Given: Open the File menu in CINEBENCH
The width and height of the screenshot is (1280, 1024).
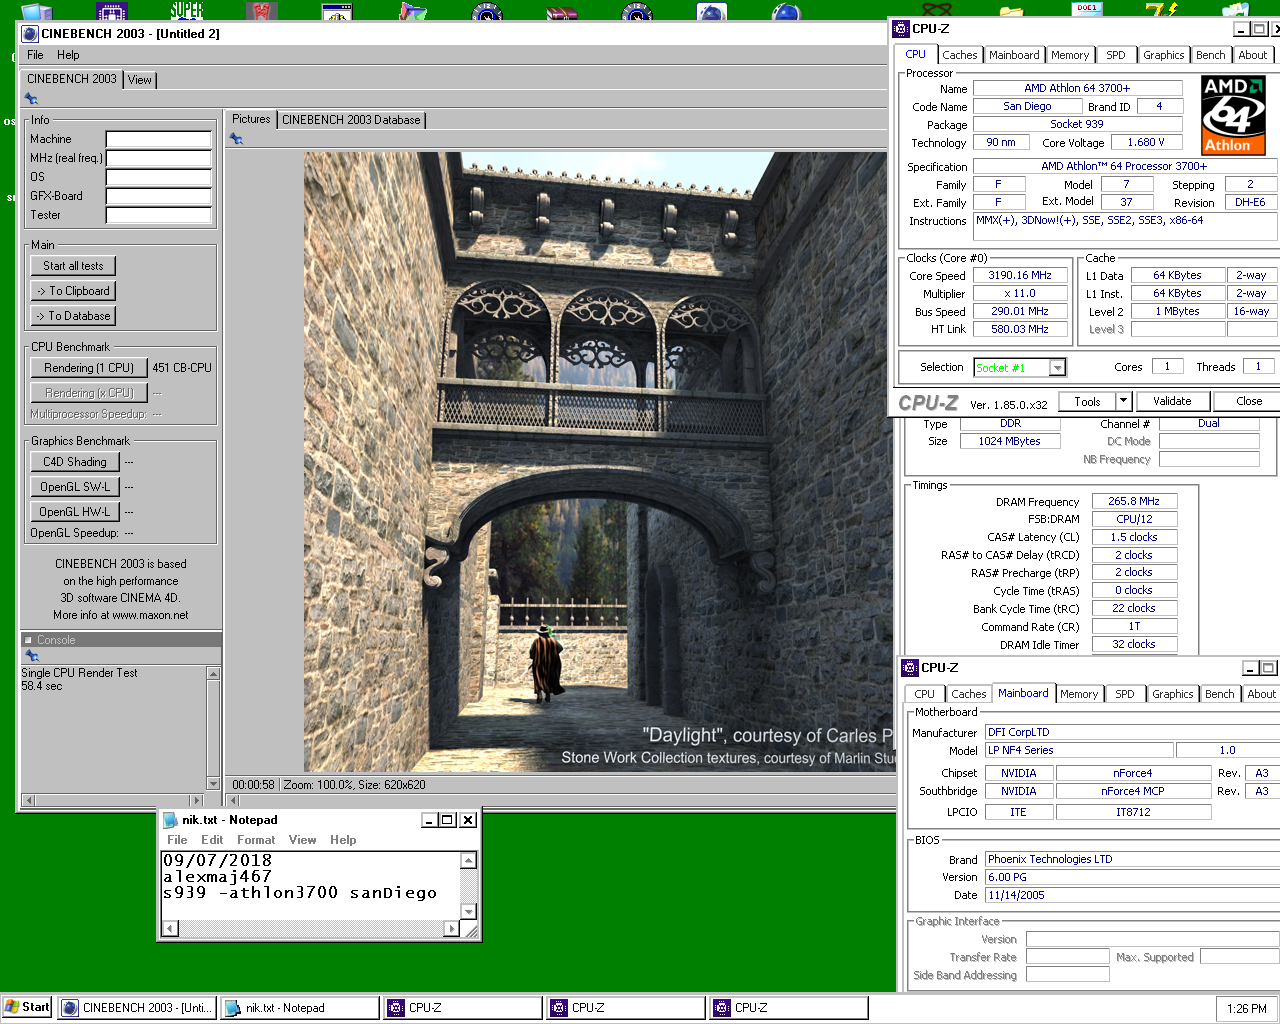Looking at the screenshot, I should 35,55.
